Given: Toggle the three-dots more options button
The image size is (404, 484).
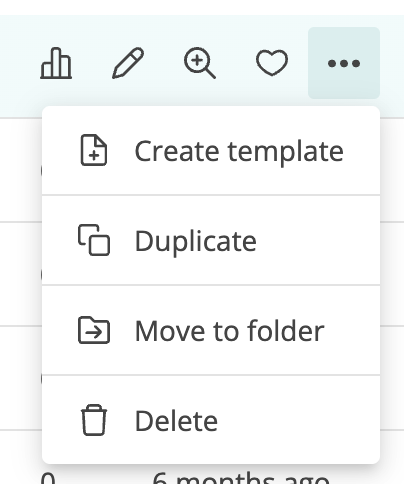Looking at the screenshot, I should (x=344, y=63).
